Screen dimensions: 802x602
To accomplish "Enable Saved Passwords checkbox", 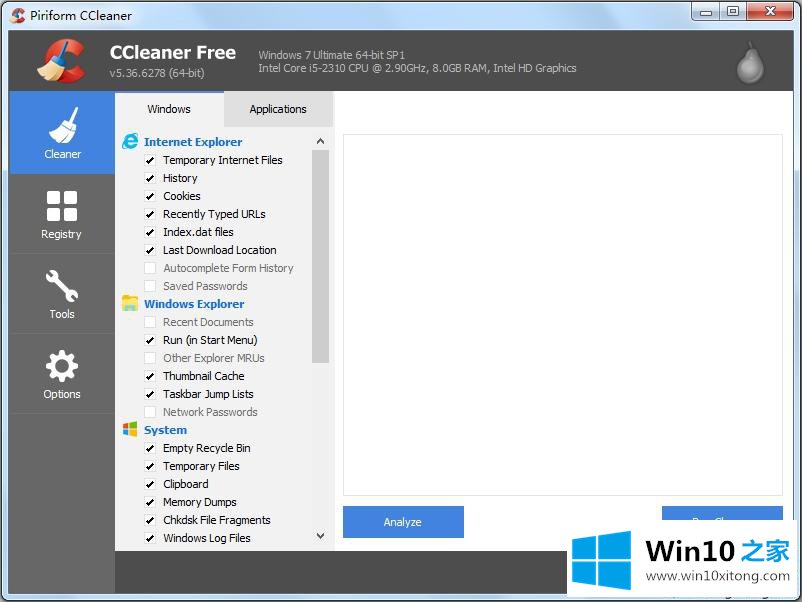I will [150, 286].
